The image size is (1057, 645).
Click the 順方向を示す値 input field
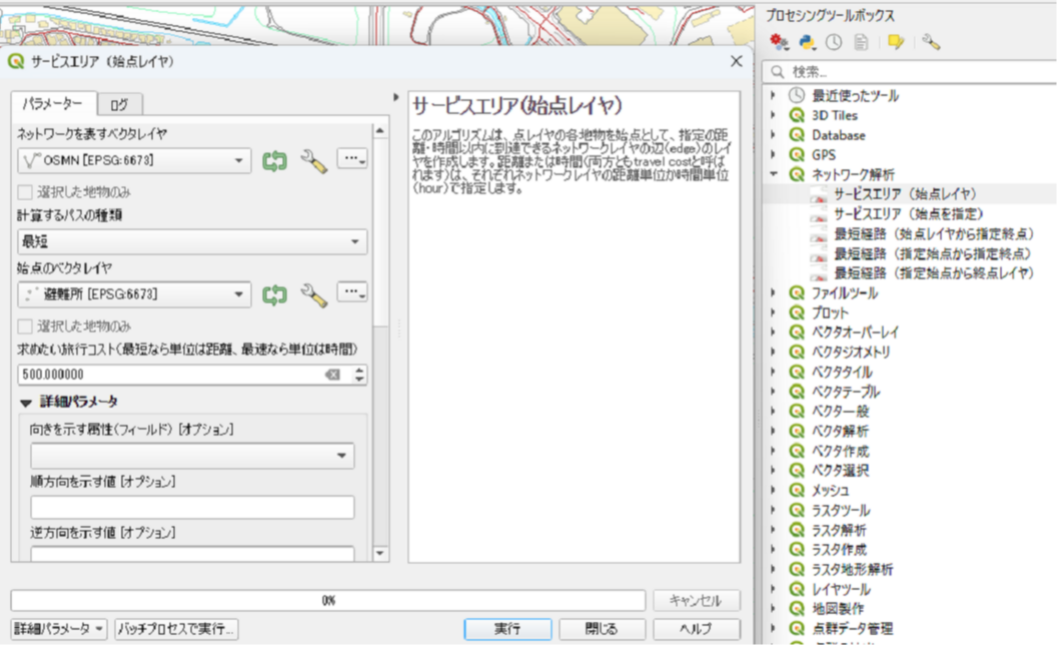coord(192,508)
